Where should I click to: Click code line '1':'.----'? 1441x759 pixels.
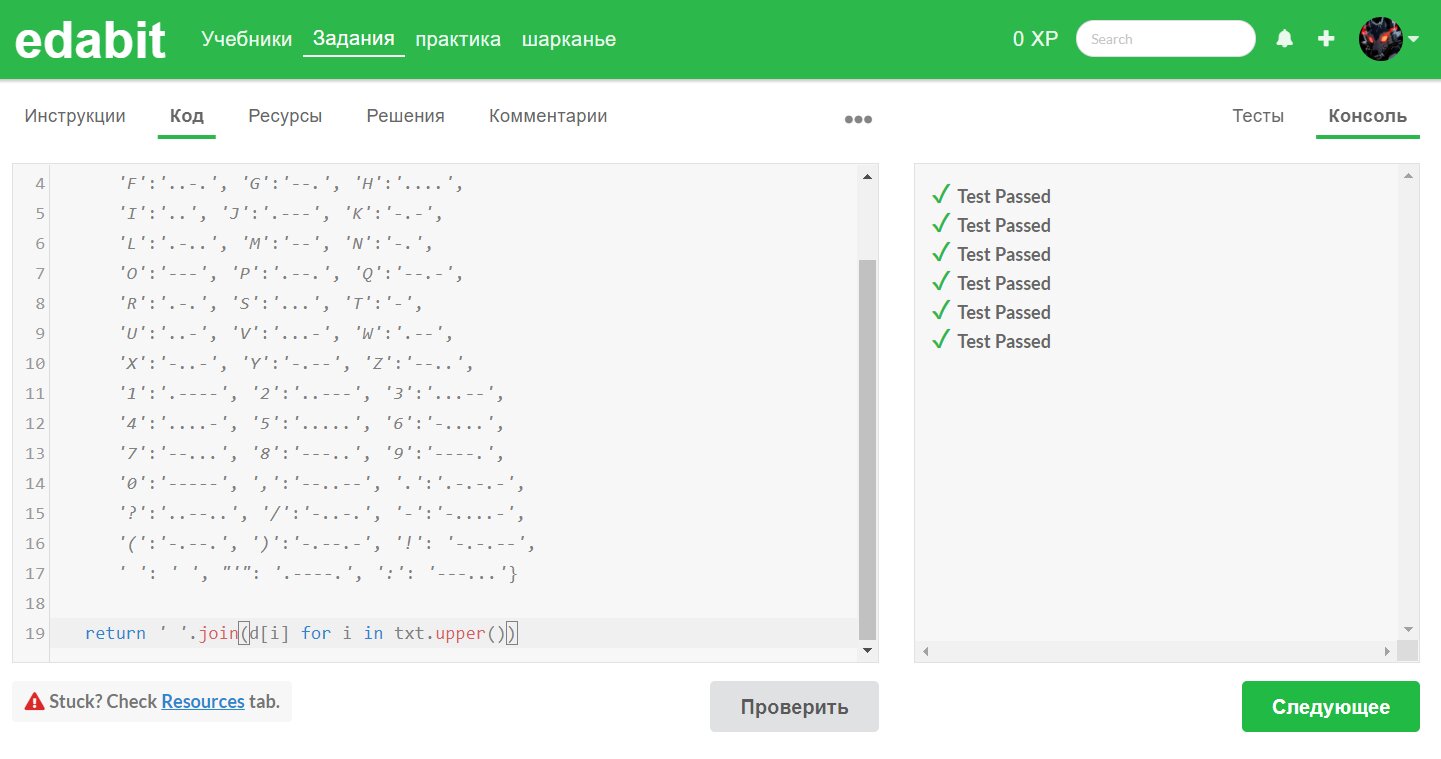[x=311, y=393]
